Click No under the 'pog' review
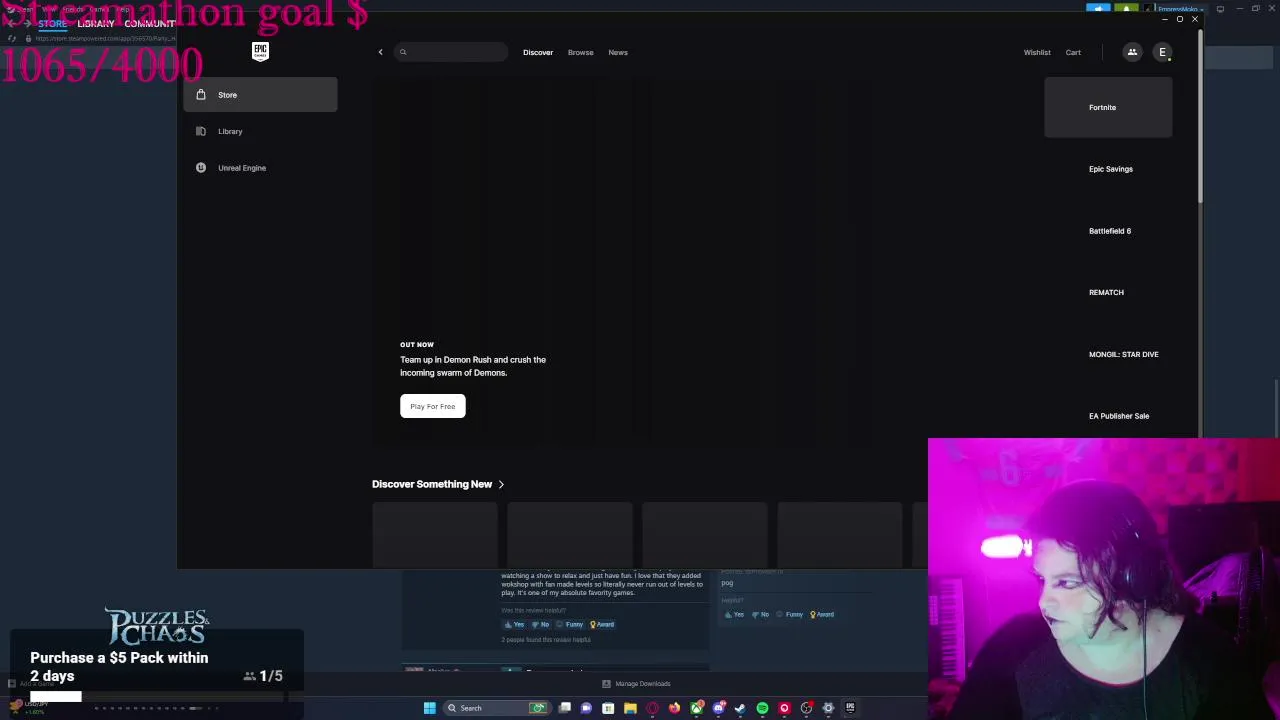The image size is (1280, 720). (x=760, y=614)
